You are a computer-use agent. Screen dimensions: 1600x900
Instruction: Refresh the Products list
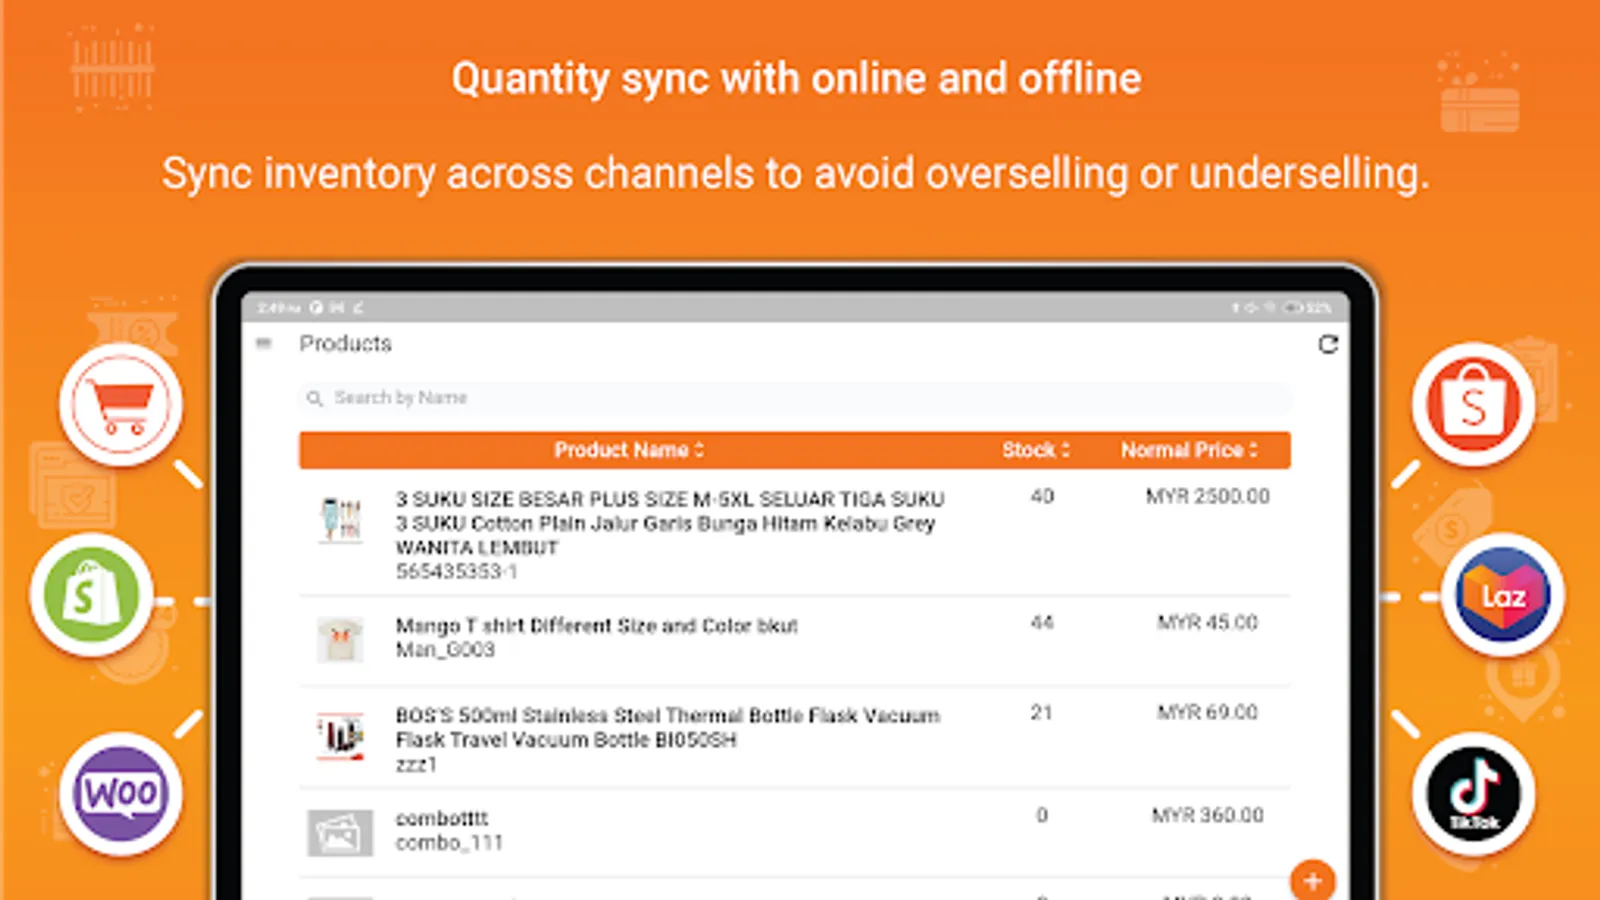point(1328,344)
